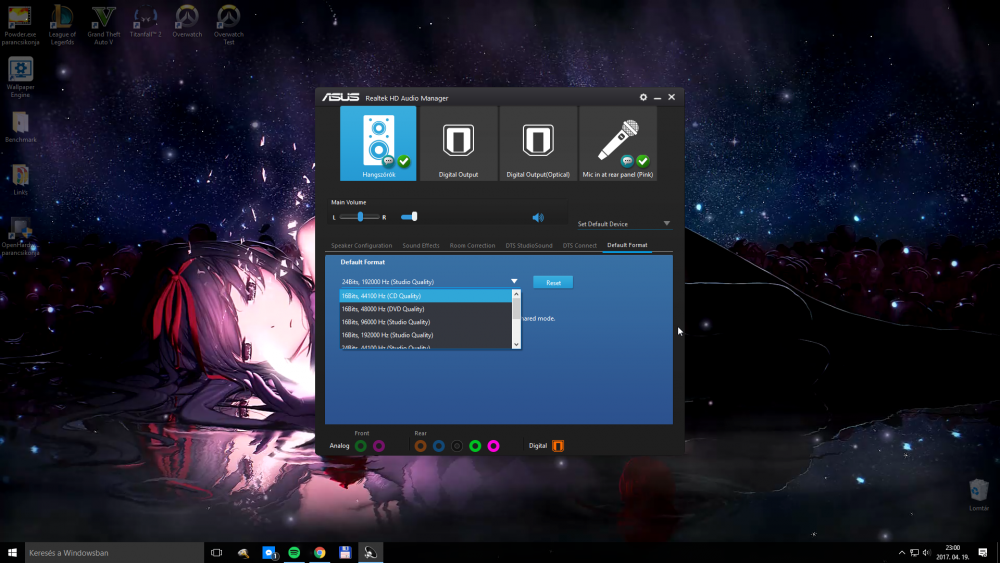The width and height of the screenshot is (1000, 563).
Task: Click the L/R balance slider handle
Action: coord(359,217)
